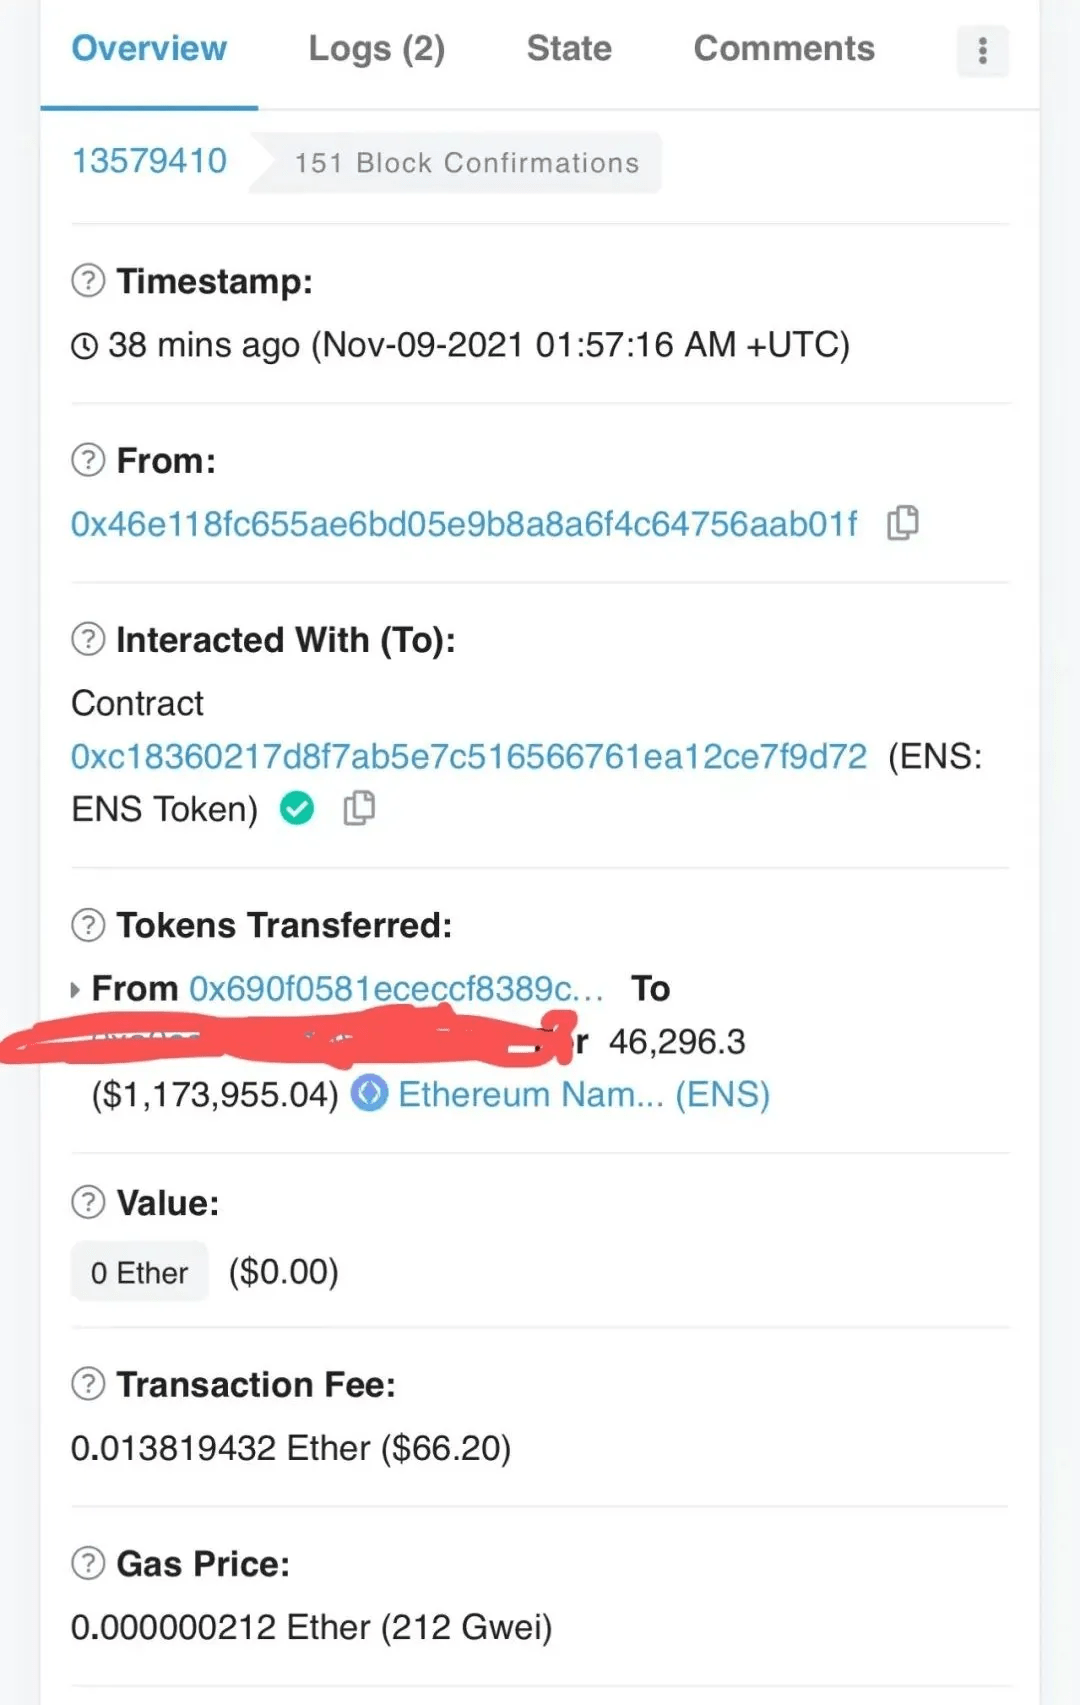Open the three-dot overflow menu

(982, 49)
